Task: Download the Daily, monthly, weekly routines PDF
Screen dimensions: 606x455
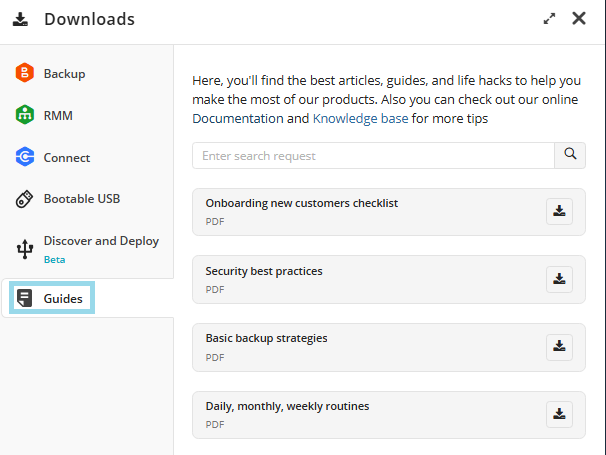Action: [x=559, y=414]
